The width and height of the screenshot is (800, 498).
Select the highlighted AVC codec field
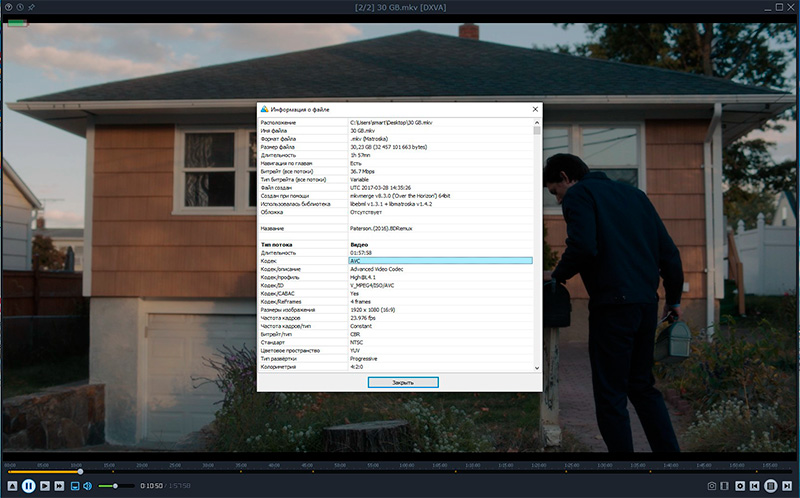pos(439,261)
